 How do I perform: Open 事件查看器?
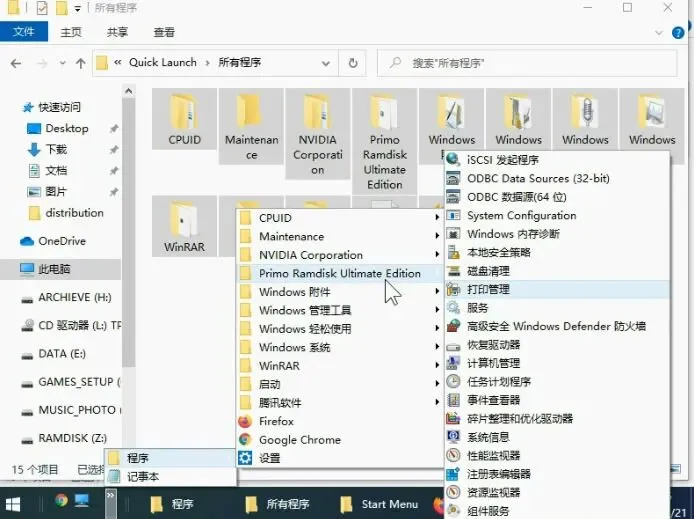(x=557, y=400)
